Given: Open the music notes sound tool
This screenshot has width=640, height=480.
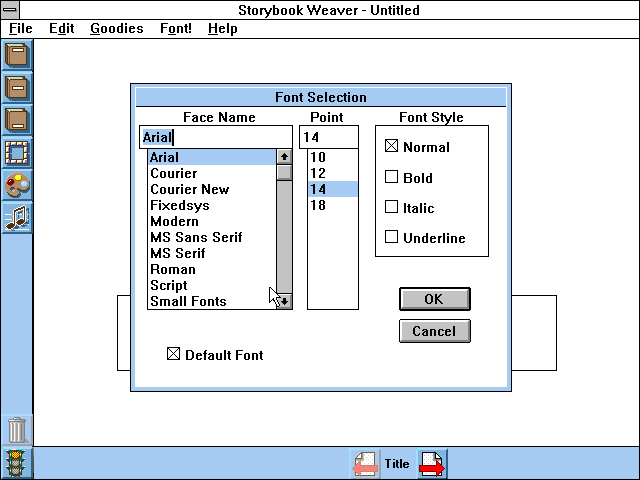Looking at the screenshot, I should pyautogui.click(x=17, y=218).
